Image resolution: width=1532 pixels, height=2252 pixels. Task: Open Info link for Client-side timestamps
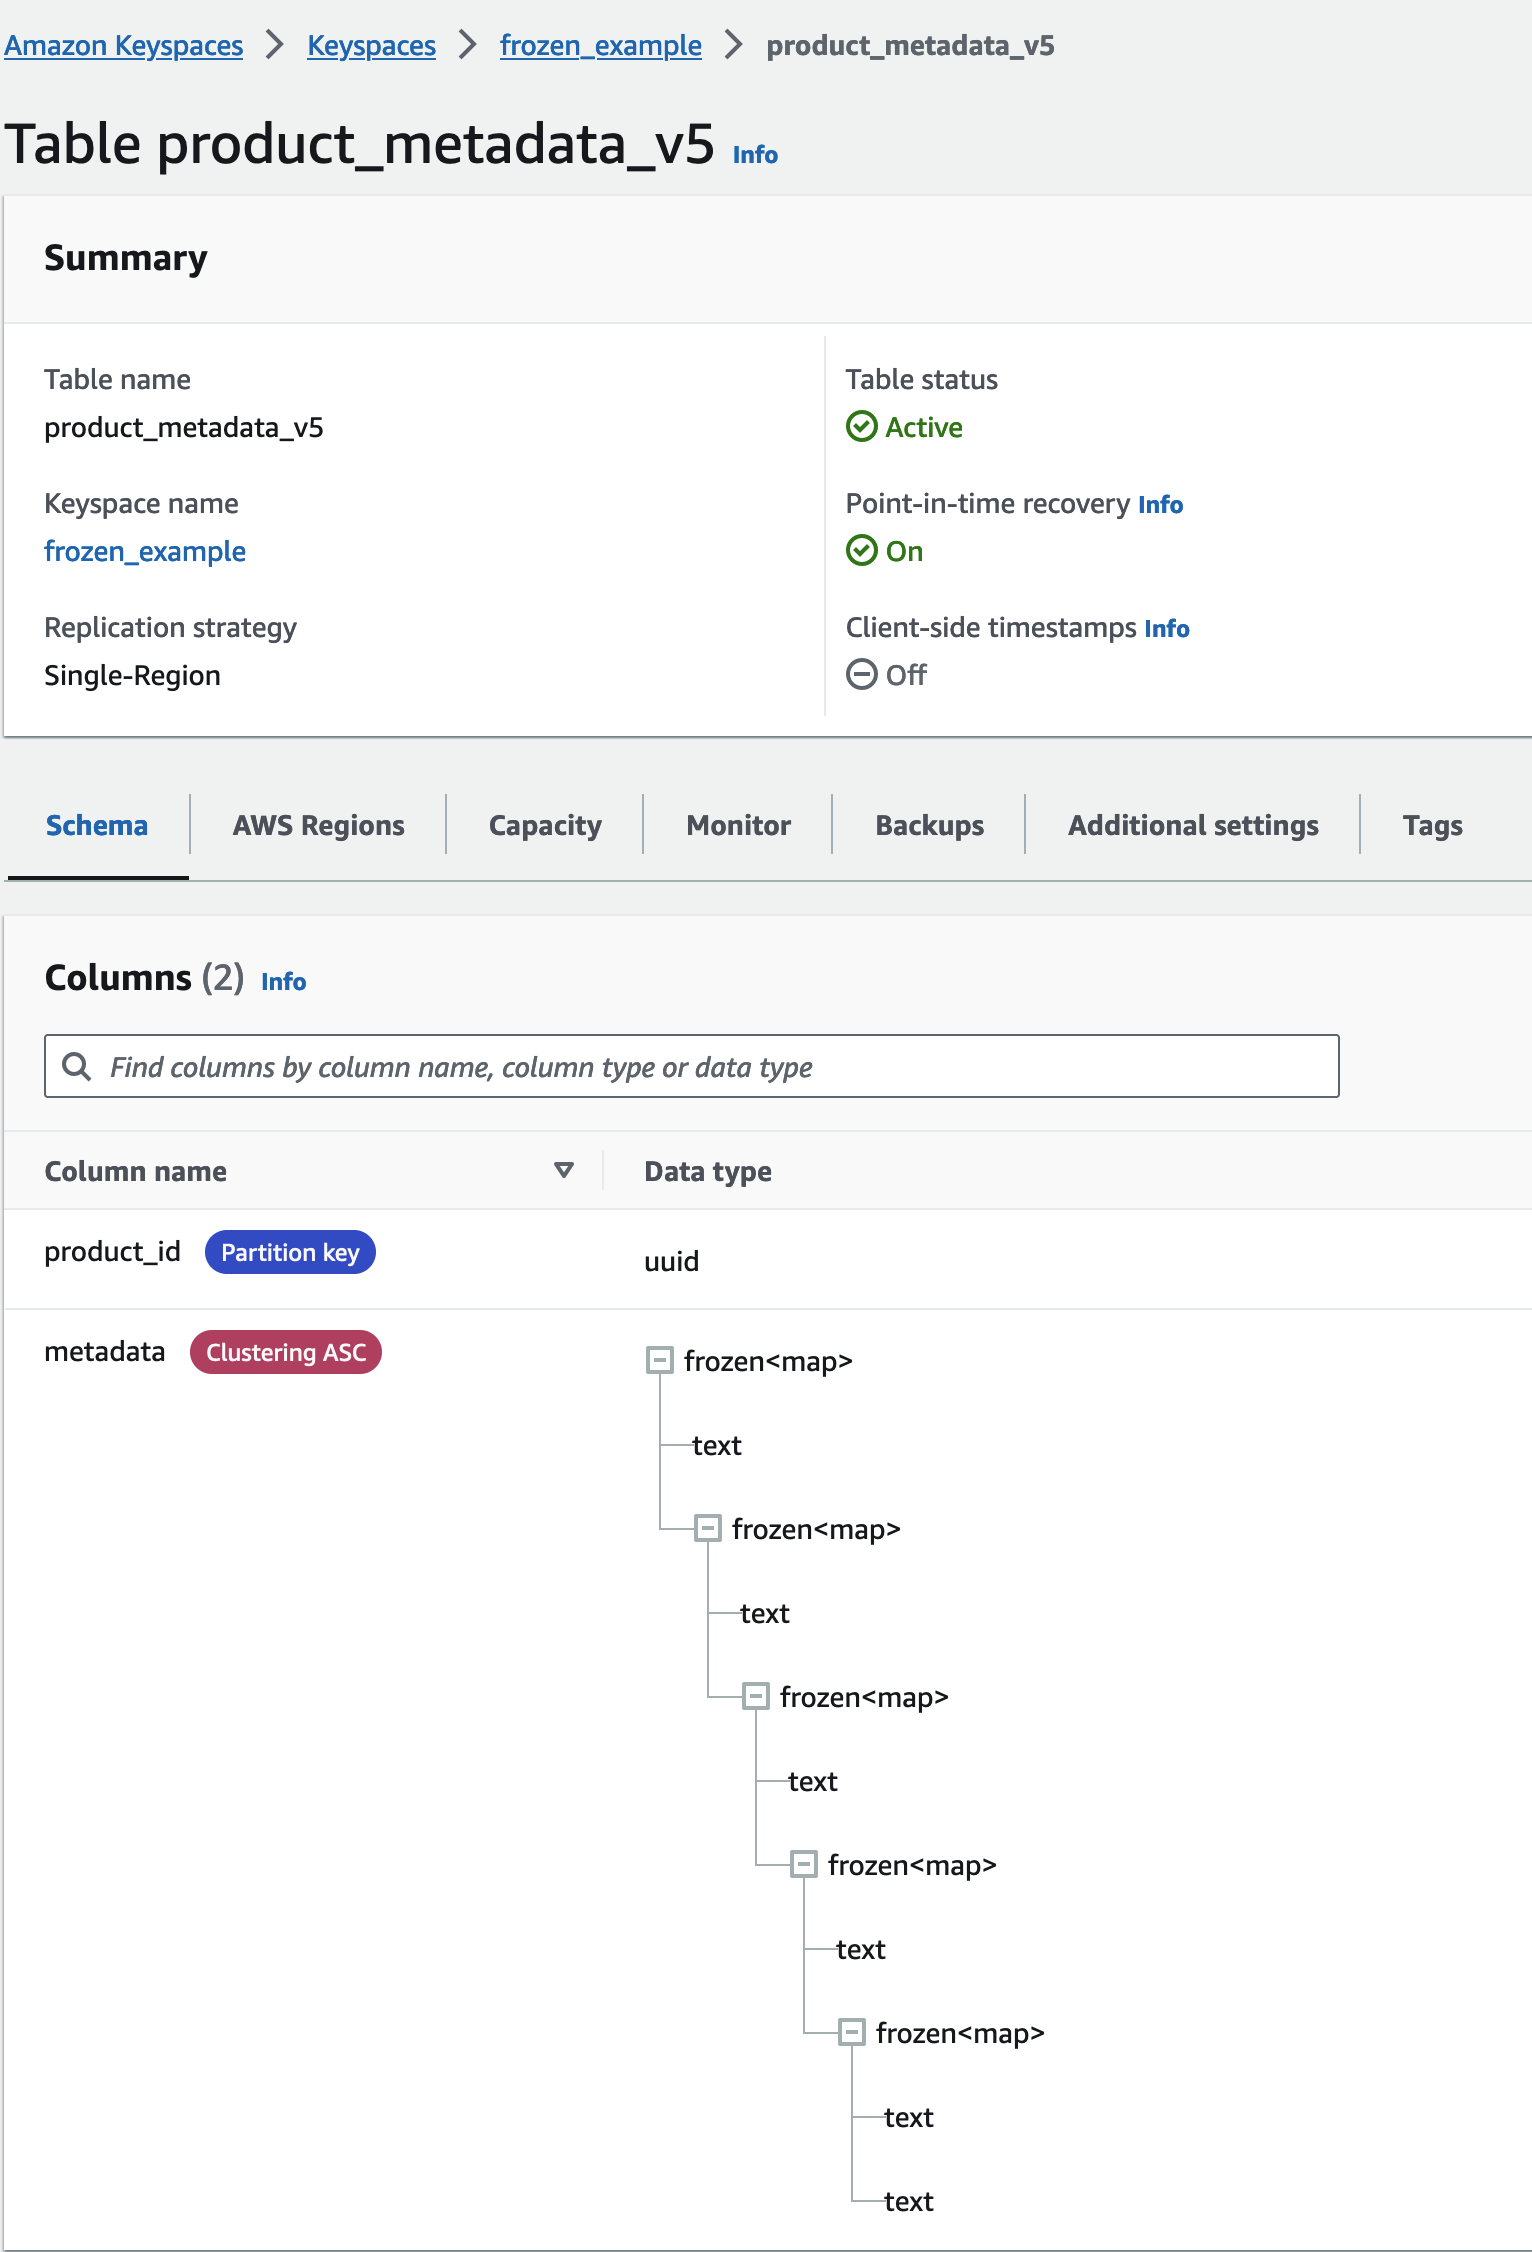pos(1167,628)
